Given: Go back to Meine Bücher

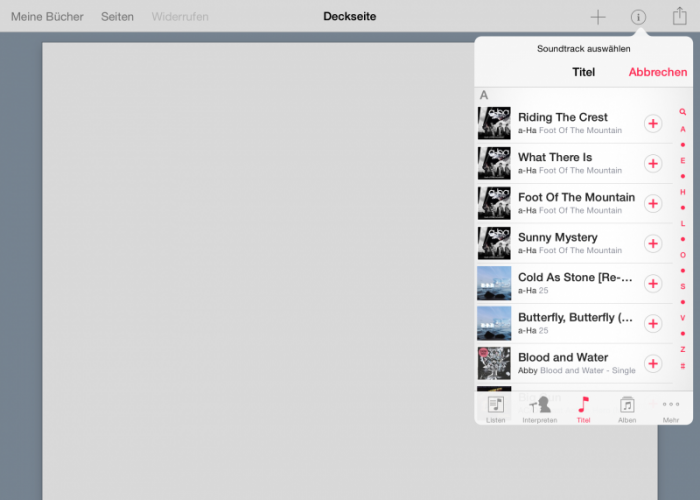Looking at the screenshot, I should coord(47,17).
